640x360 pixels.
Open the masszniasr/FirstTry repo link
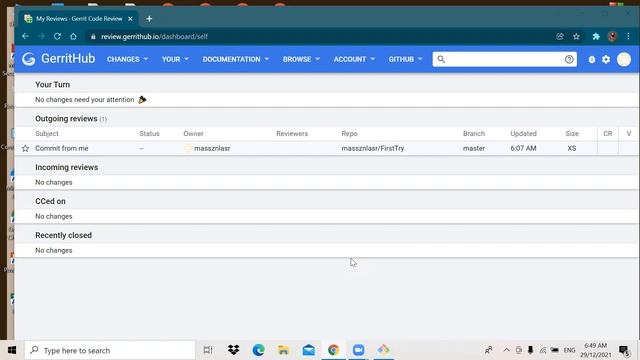coord(373,149)
